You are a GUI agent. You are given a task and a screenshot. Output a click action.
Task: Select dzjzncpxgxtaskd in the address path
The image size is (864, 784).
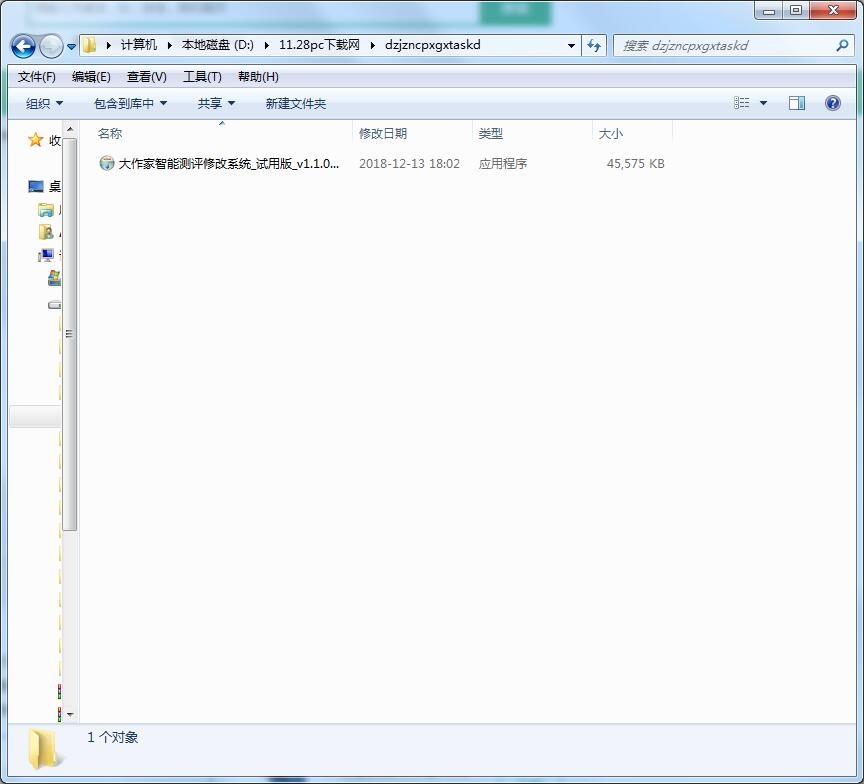click(433, 45)
